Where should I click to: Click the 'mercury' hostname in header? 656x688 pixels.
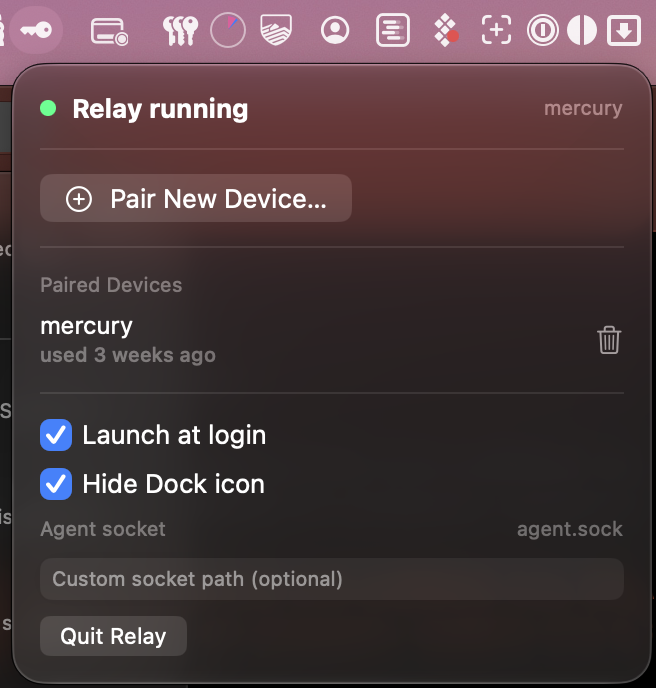coord(583,108)
